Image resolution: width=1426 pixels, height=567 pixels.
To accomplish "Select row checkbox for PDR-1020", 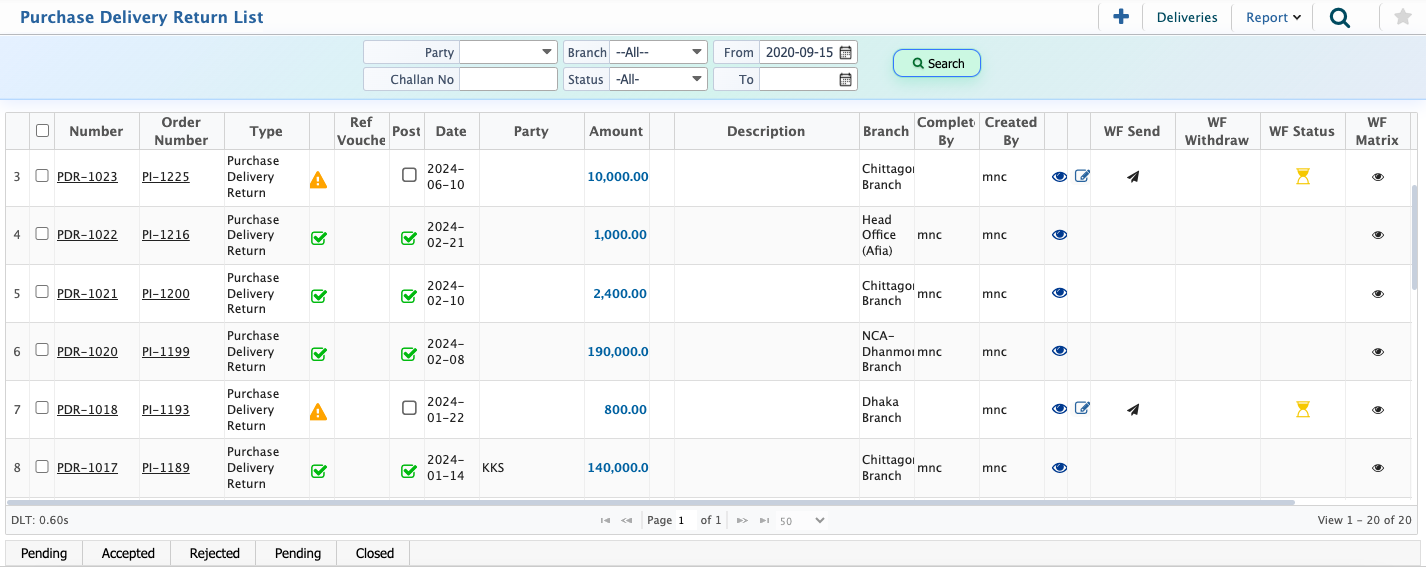I will click(42, 349).
